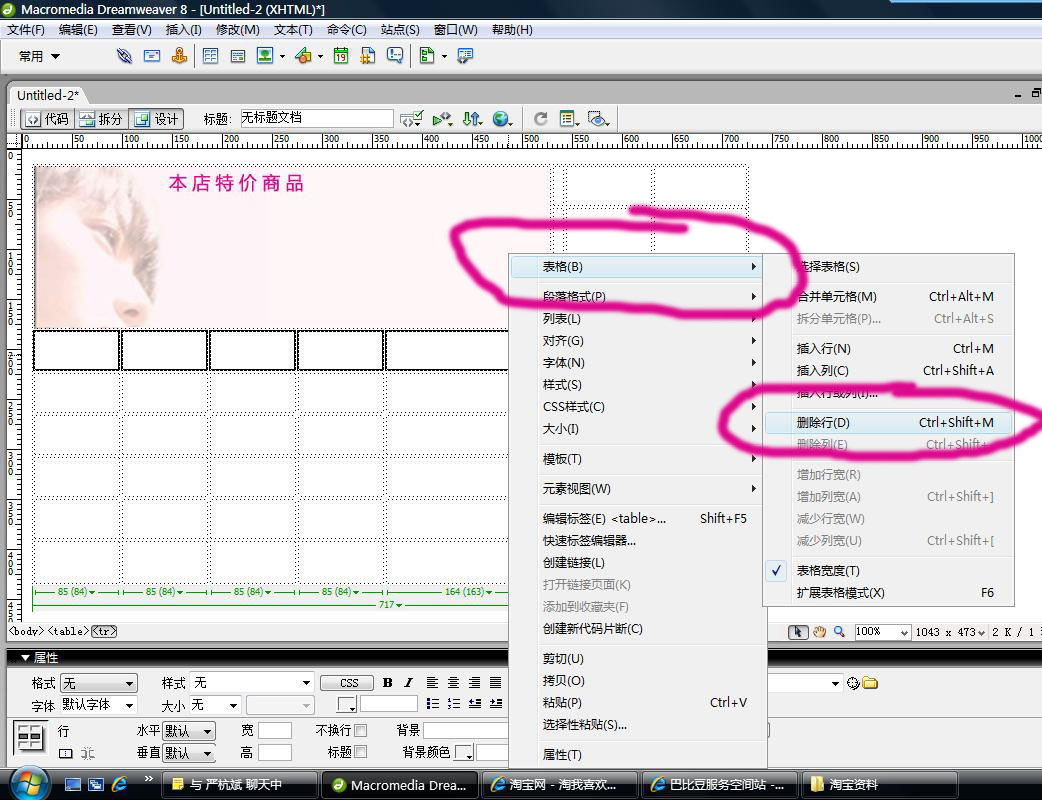The width and height of the screenshot is (1042, 800).
Task: Insert a named anchor
Action: [x=179, y=56]
